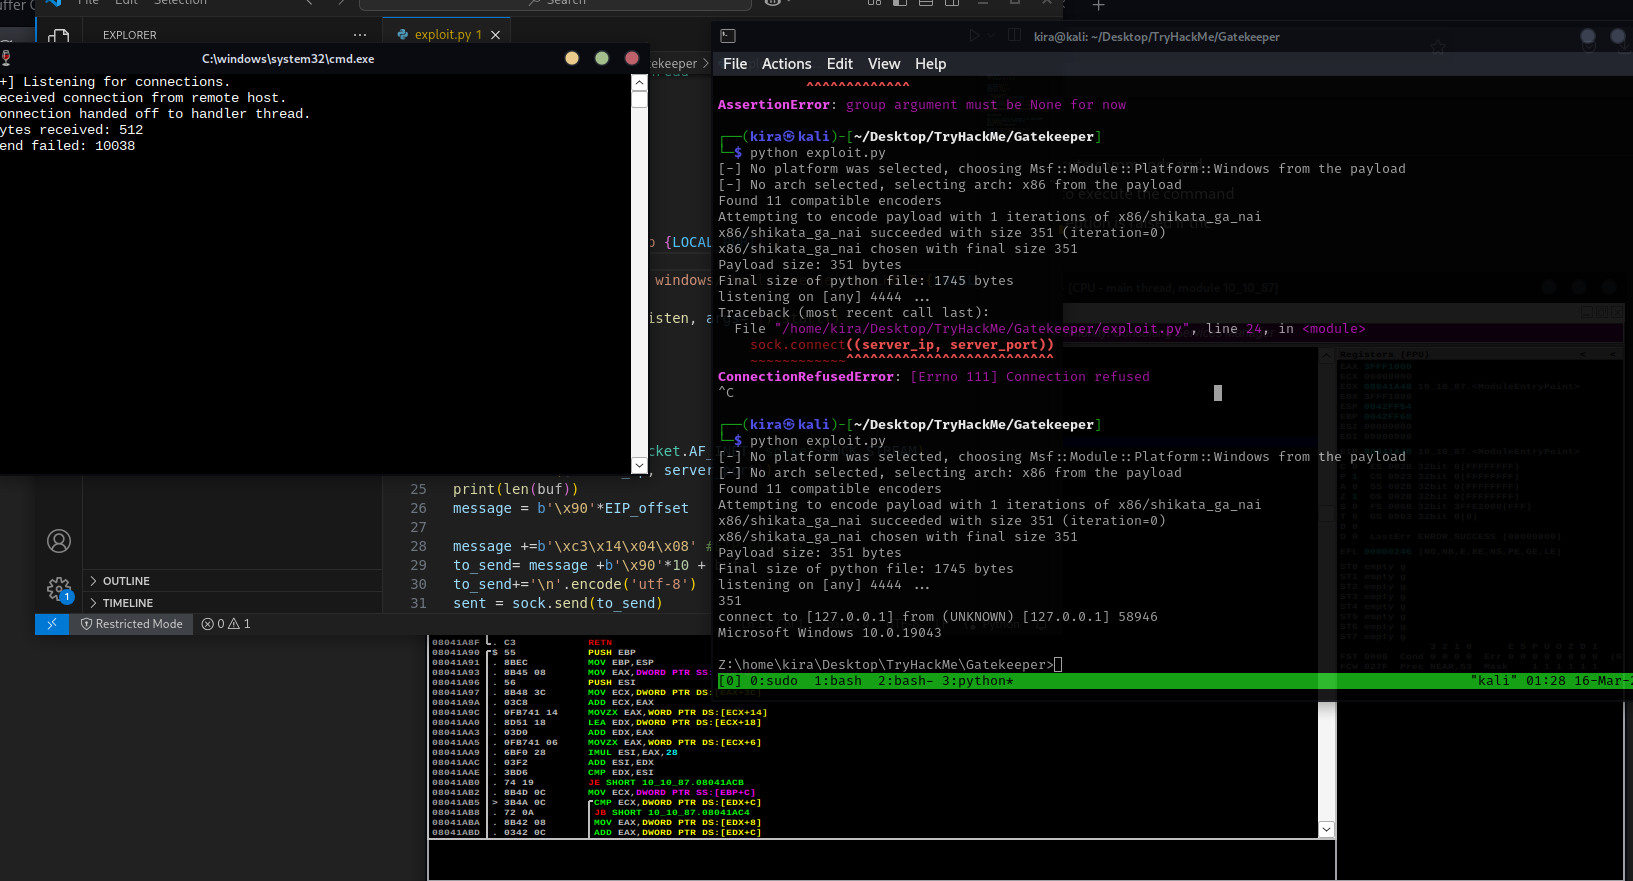Click code line 31 sock.send statement

point(557,603)
